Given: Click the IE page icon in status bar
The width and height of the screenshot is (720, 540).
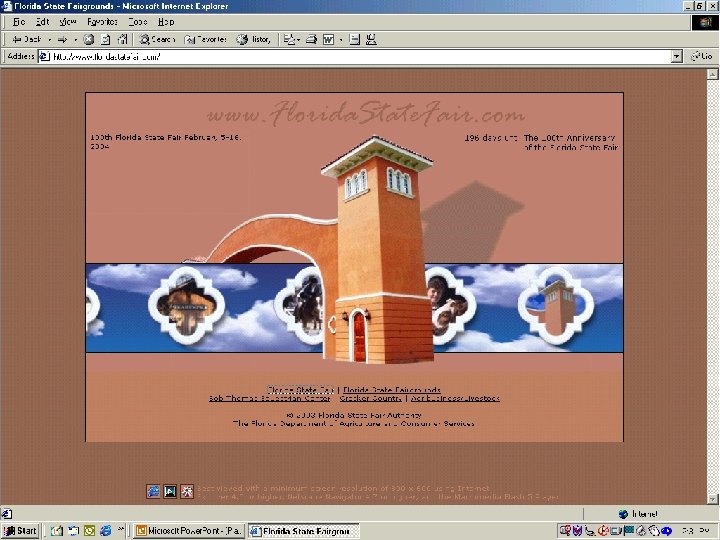Looking at the screenshot, I should coord(7,514).
